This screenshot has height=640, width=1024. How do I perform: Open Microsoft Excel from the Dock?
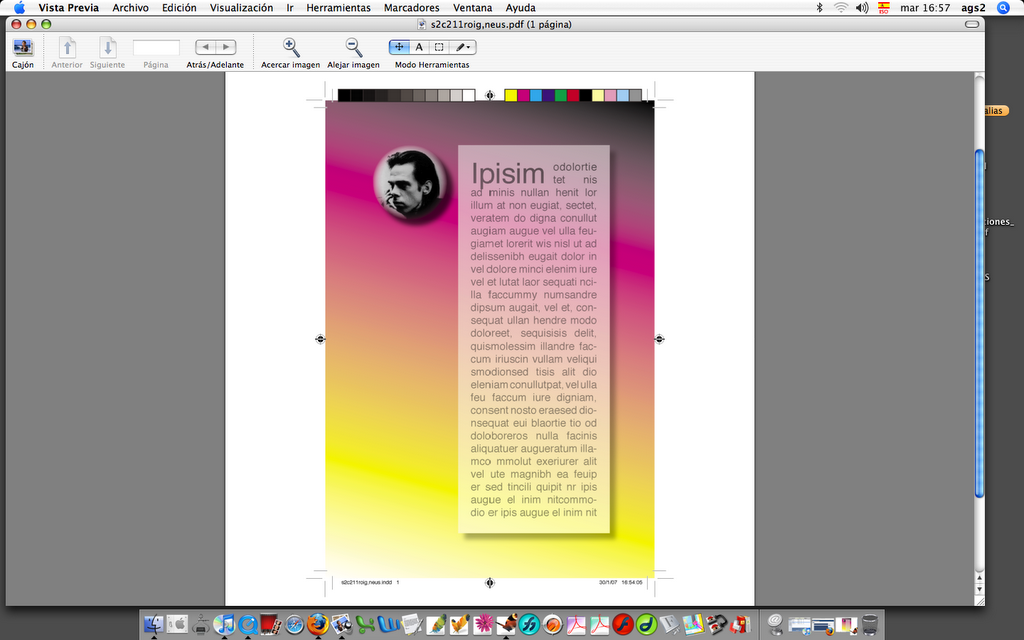pyautogui.click(x=365, y=624)
